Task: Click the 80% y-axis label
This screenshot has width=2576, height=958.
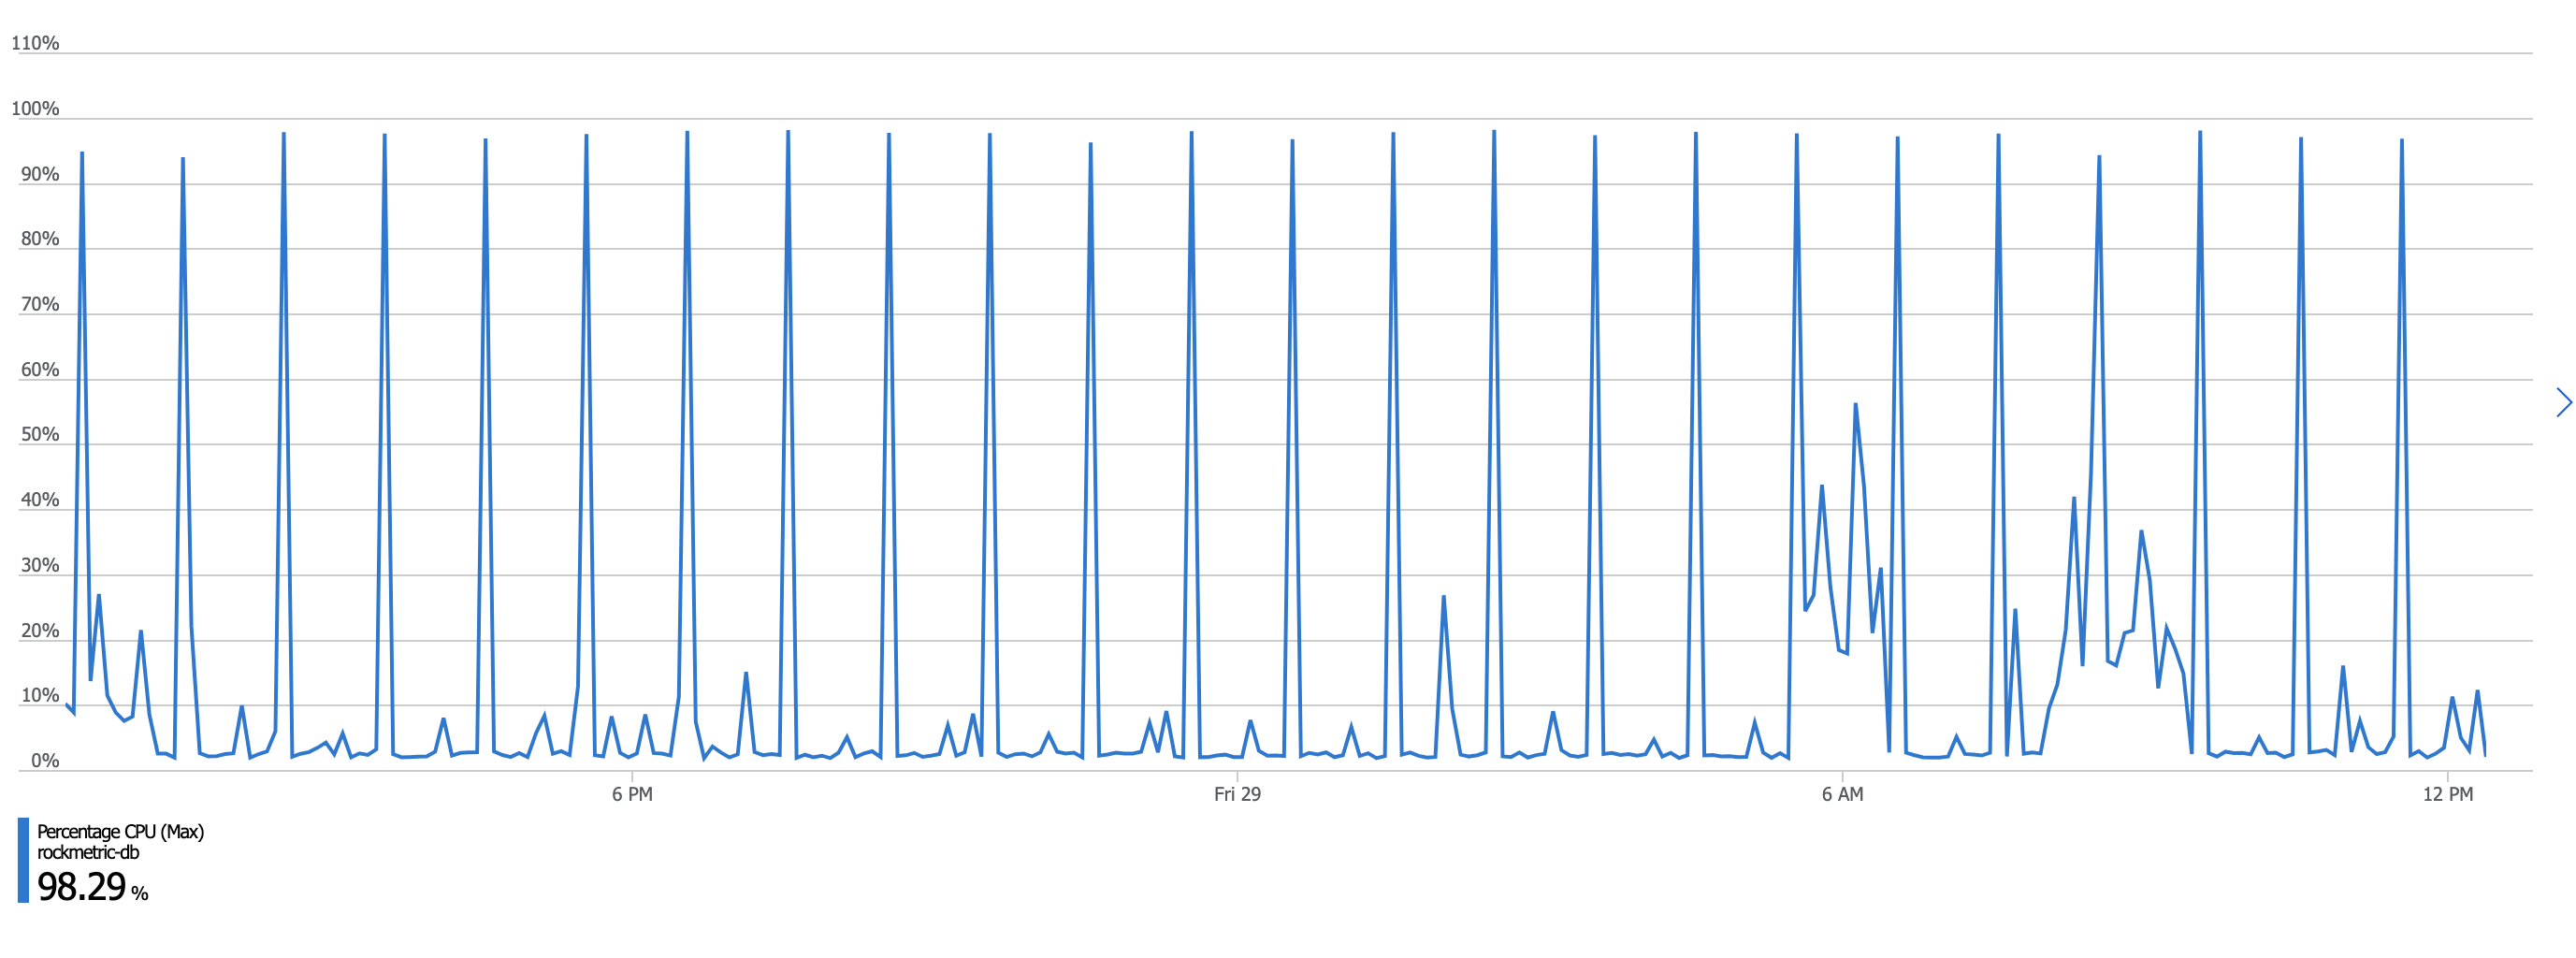Action: pyautogui.click(x=40, y=239)
